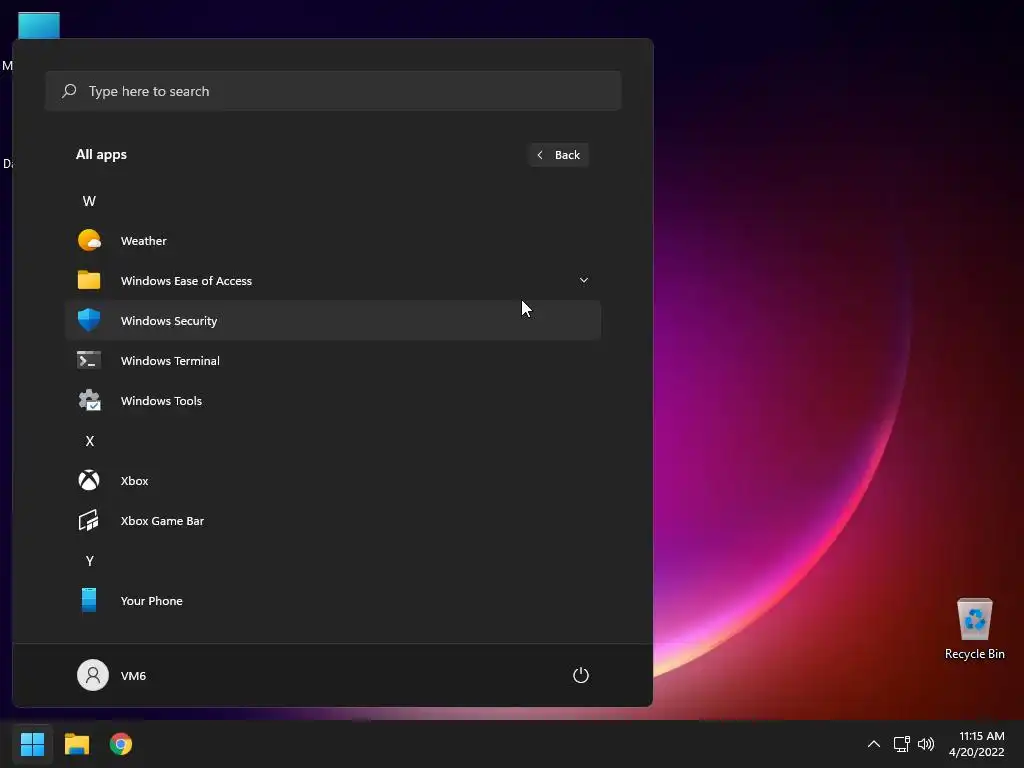Open network status tray icon
The height and width of the screenshot is (768, 1024).
(902, 744)
